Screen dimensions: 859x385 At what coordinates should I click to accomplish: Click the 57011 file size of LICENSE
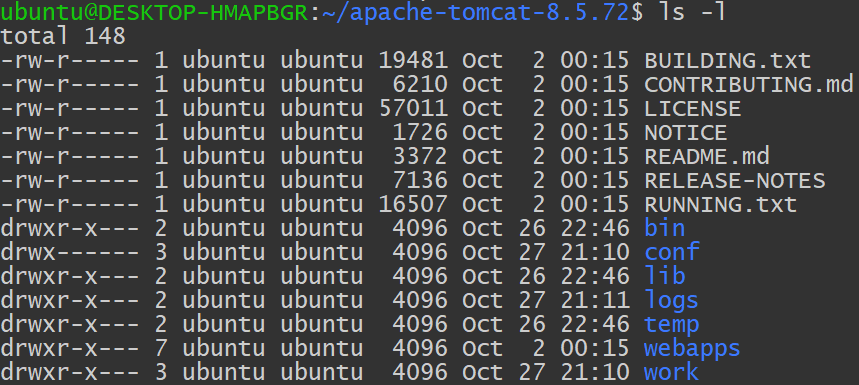413,108
